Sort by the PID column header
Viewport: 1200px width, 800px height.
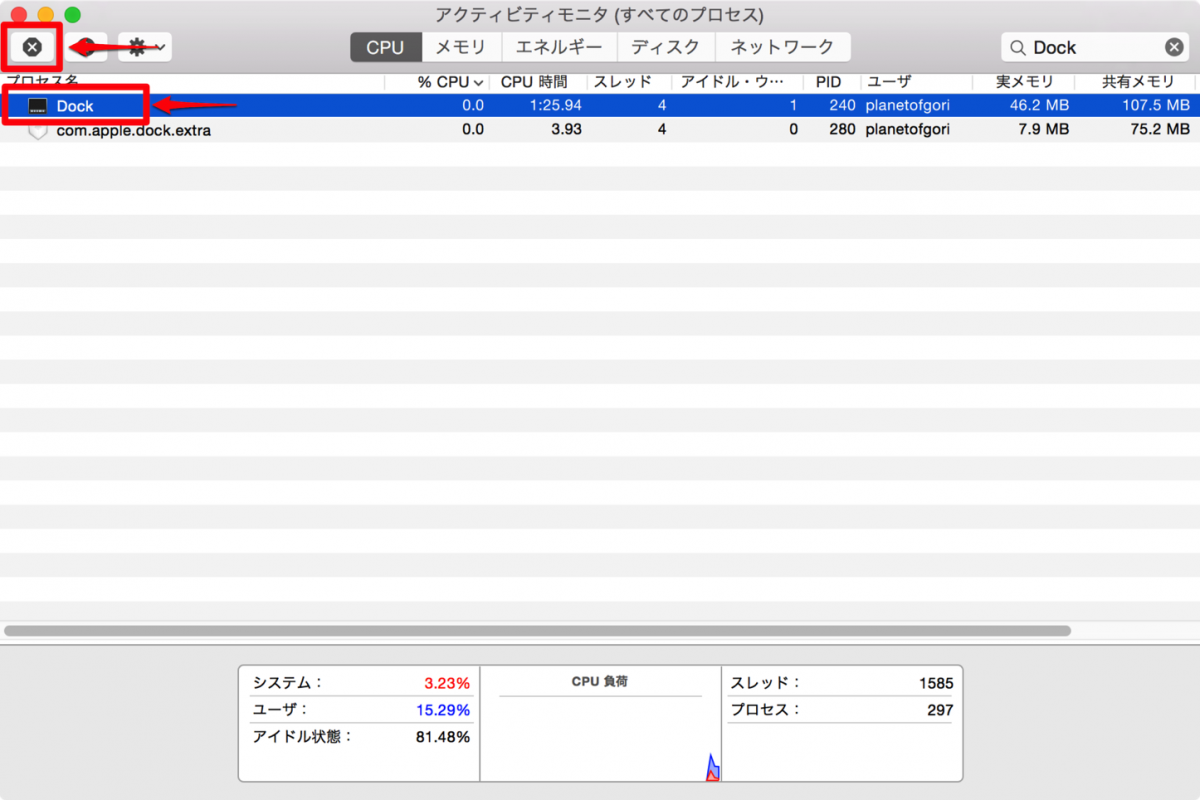coord(828,82)
